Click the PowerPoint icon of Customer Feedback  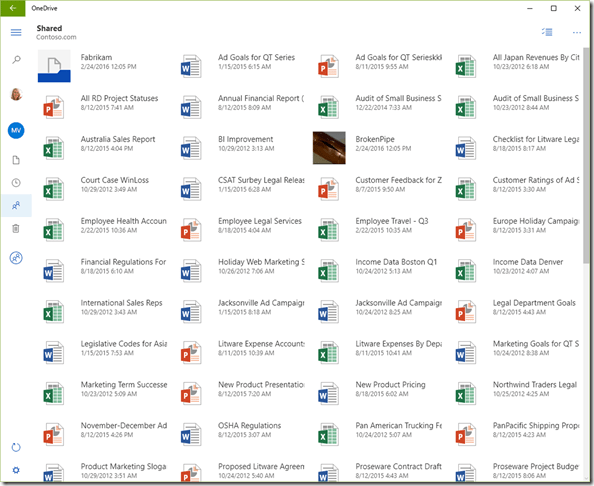click(x=328, y=189)
